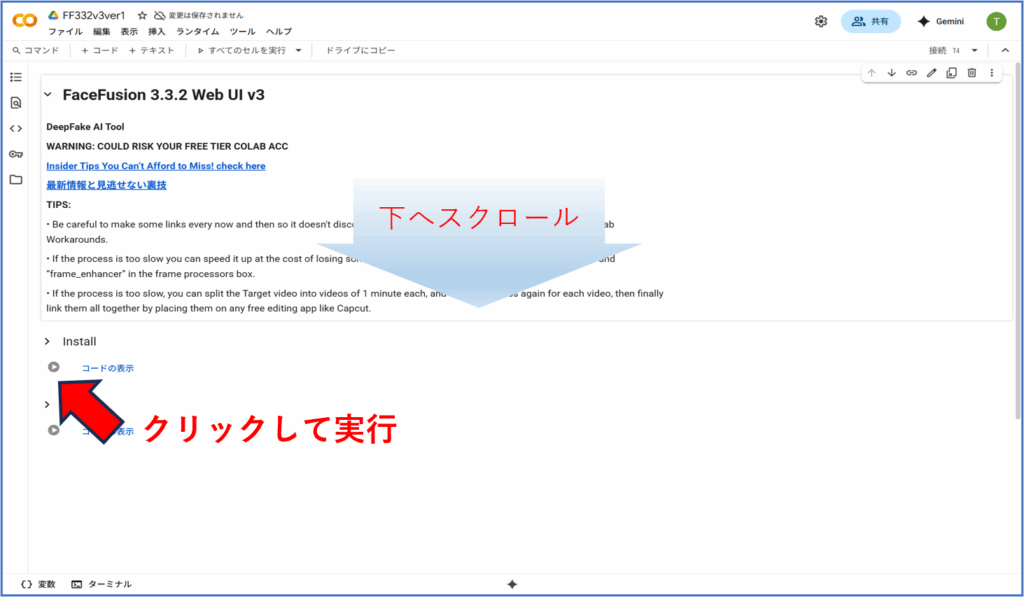Show code of the Install cell
This screenshot has width=1024, height=597.
click(107, 368)
